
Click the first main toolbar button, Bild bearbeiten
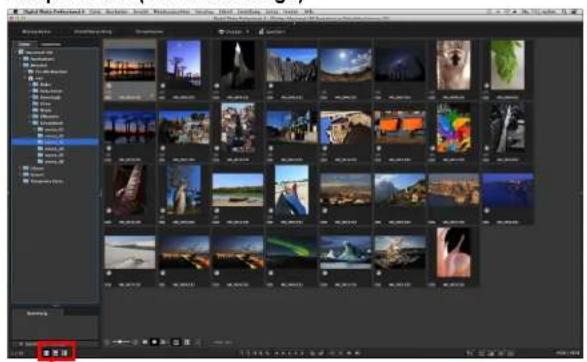point(37,32)
